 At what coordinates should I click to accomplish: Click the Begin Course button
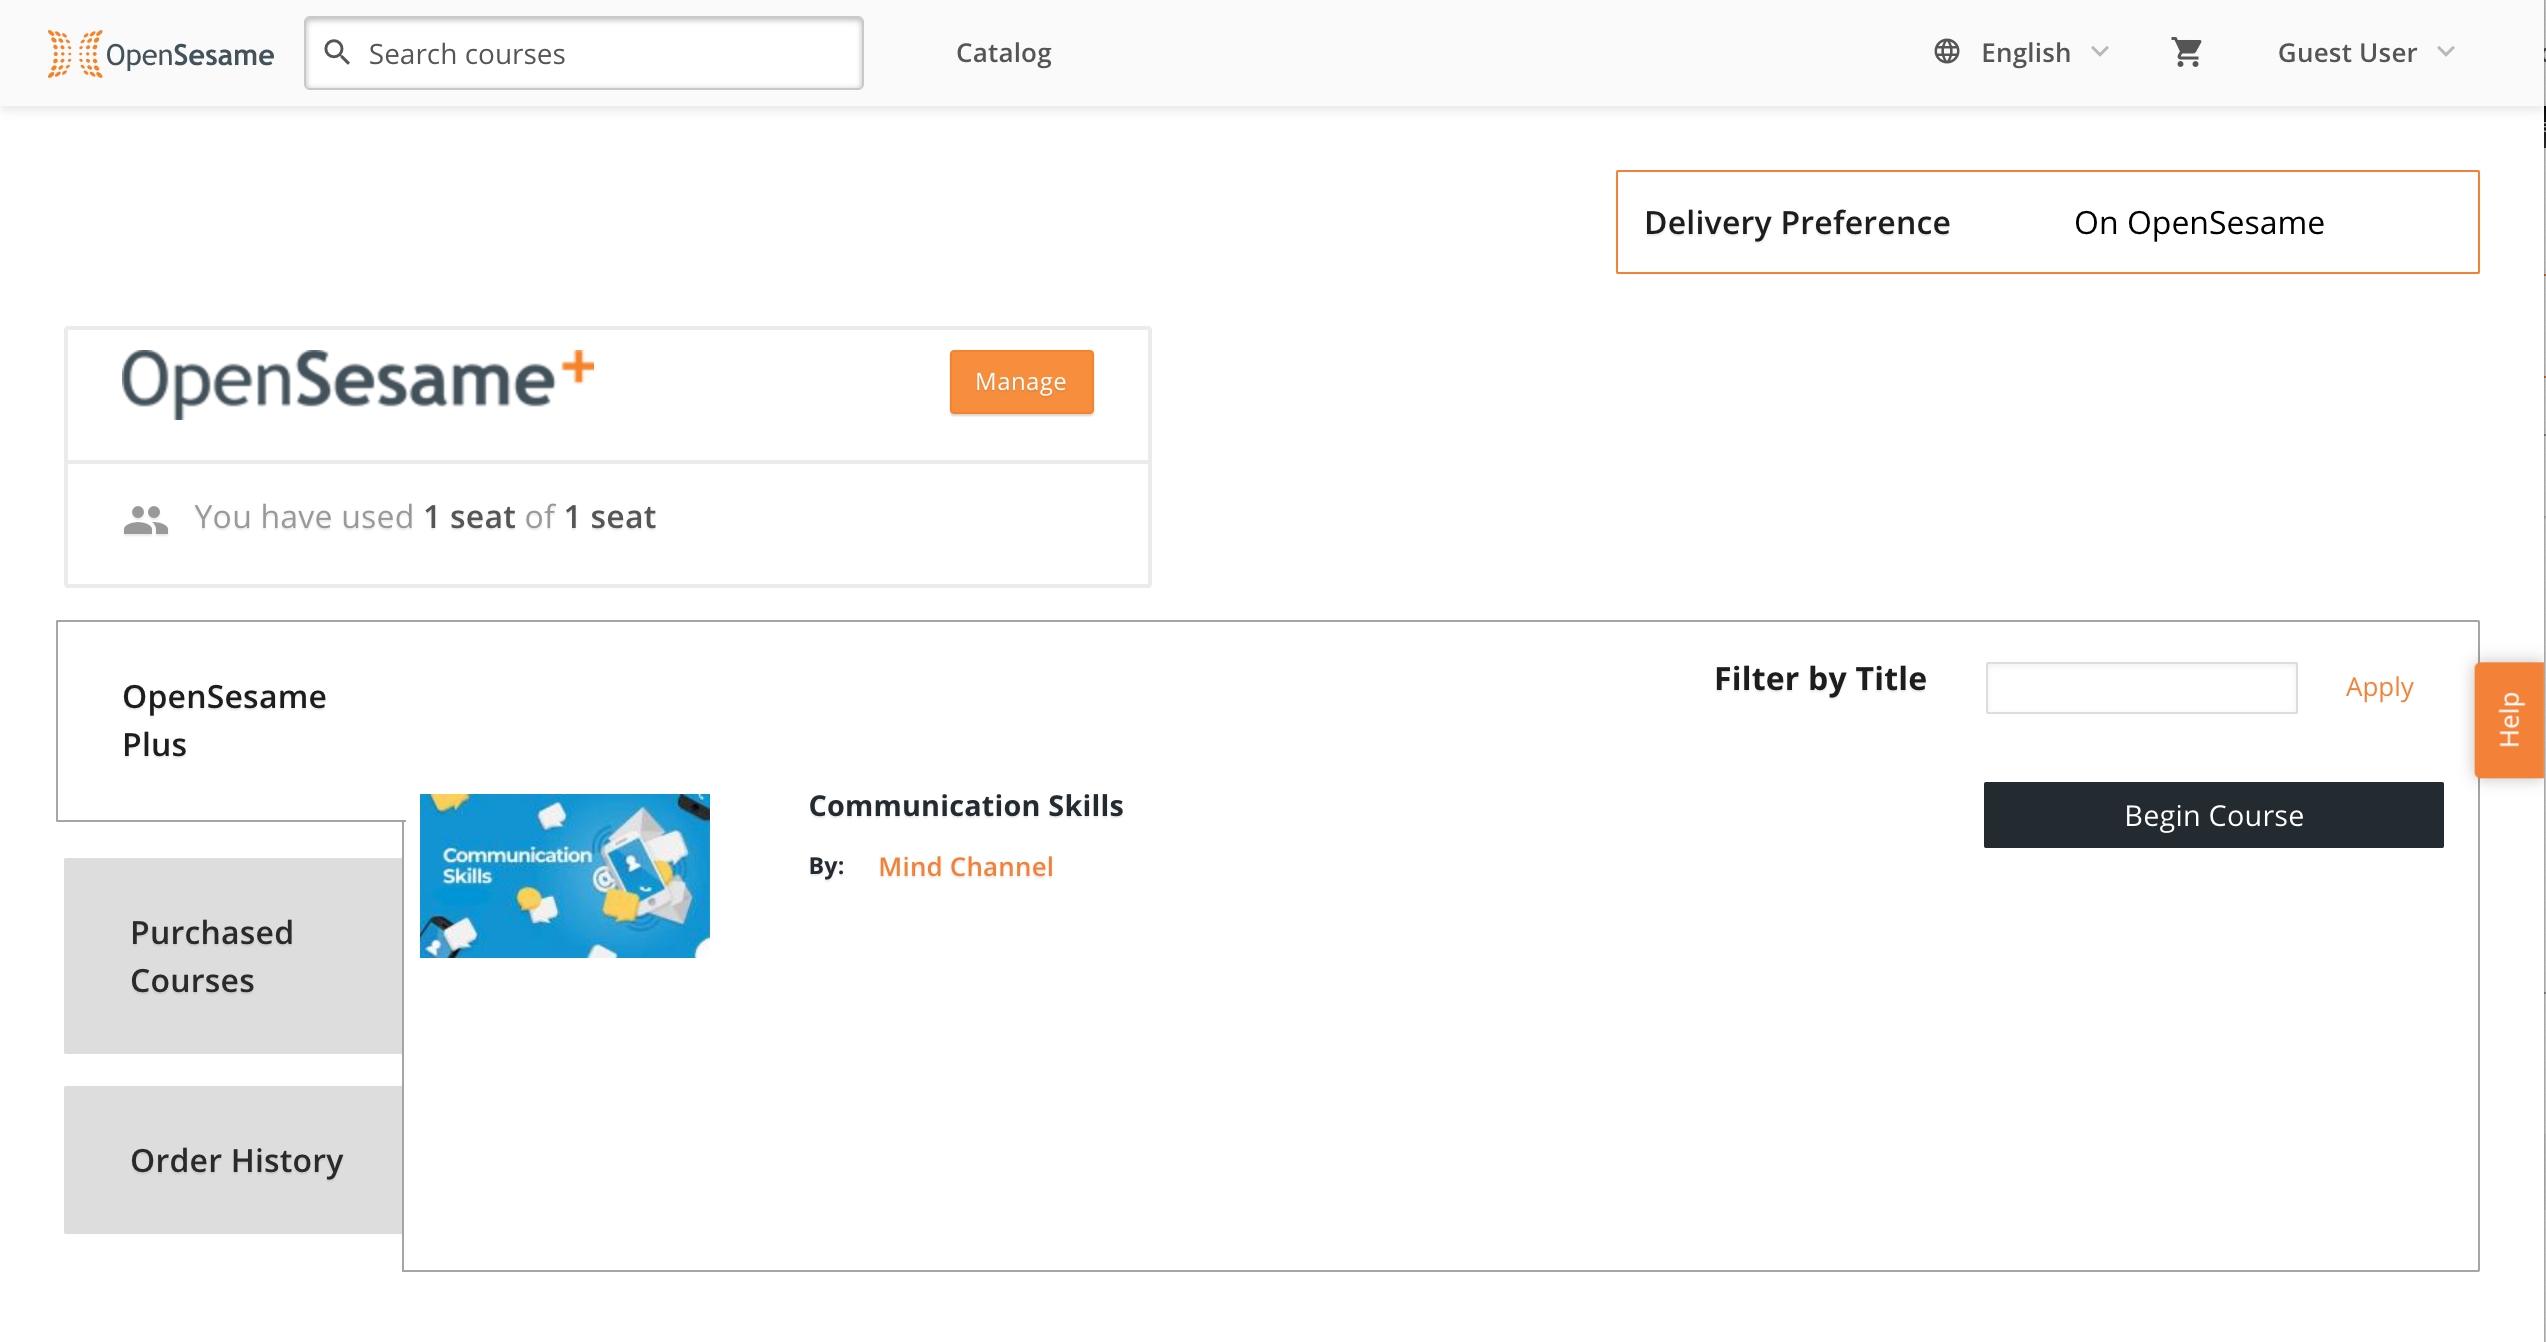pos(2213,815)
